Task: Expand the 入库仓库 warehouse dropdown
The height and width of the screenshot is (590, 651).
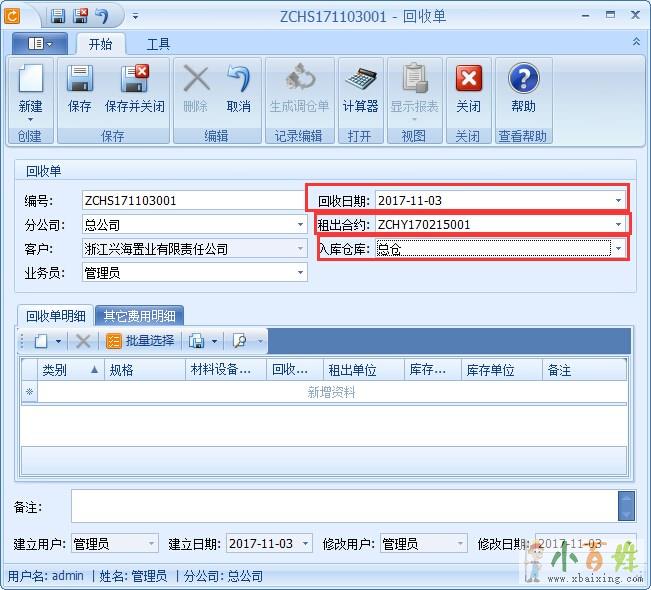Action: (618, 248)
